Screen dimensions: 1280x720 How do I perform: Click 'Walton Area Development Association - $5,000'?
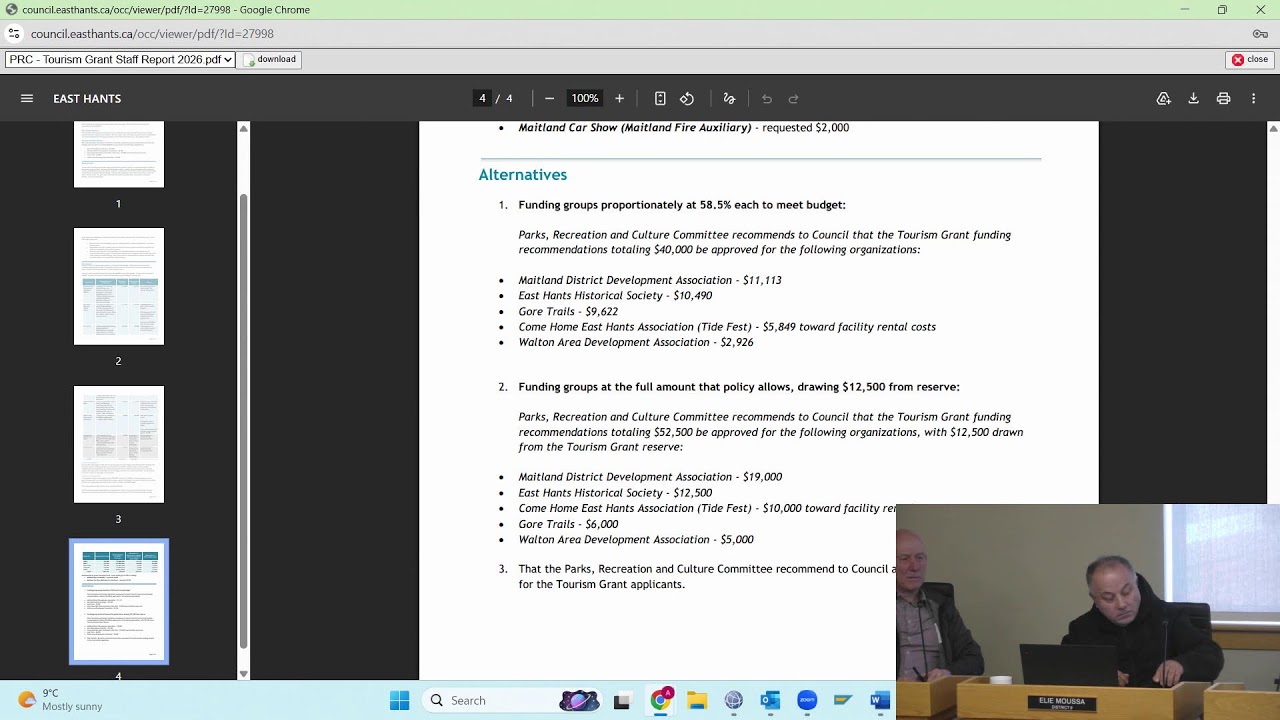[x=636, y=539]
